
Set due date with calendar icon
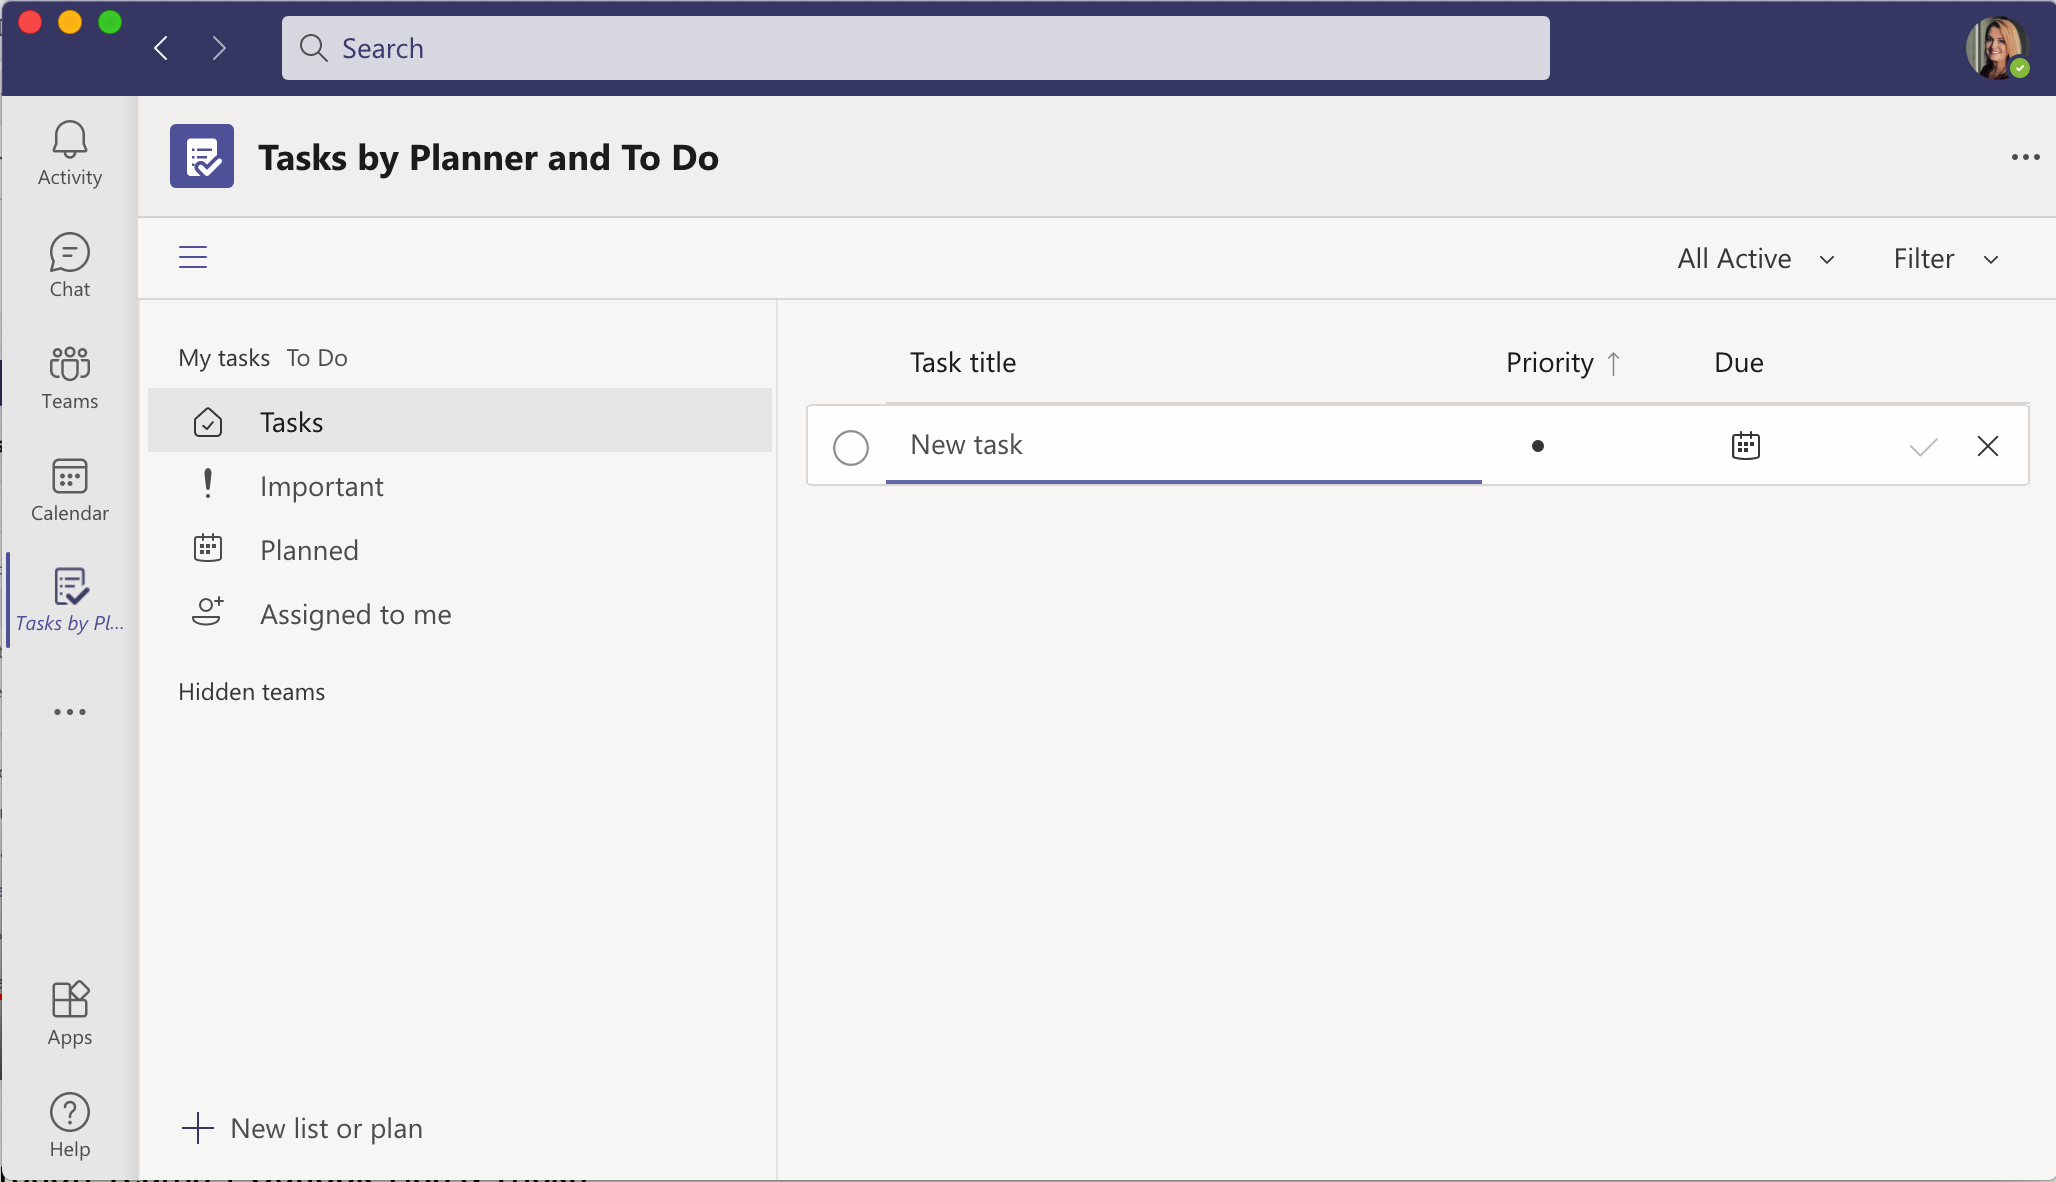[x=1745, y=446]
